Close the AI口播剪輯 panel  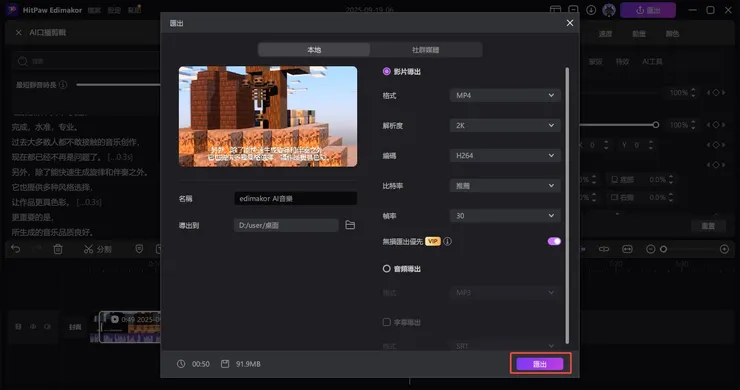[x=18, y=33]
